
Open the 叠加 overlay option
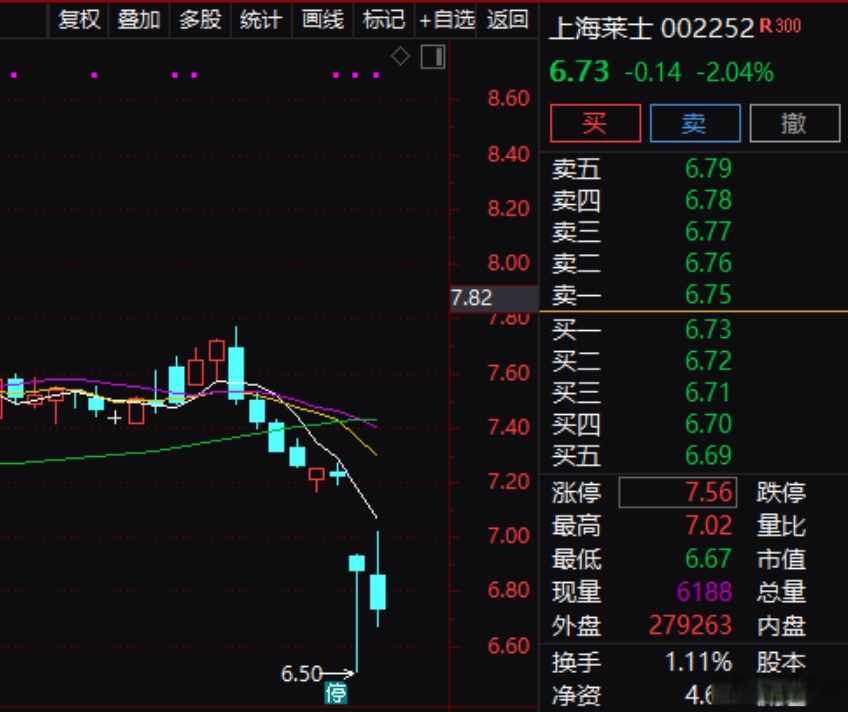coord(139,20)
